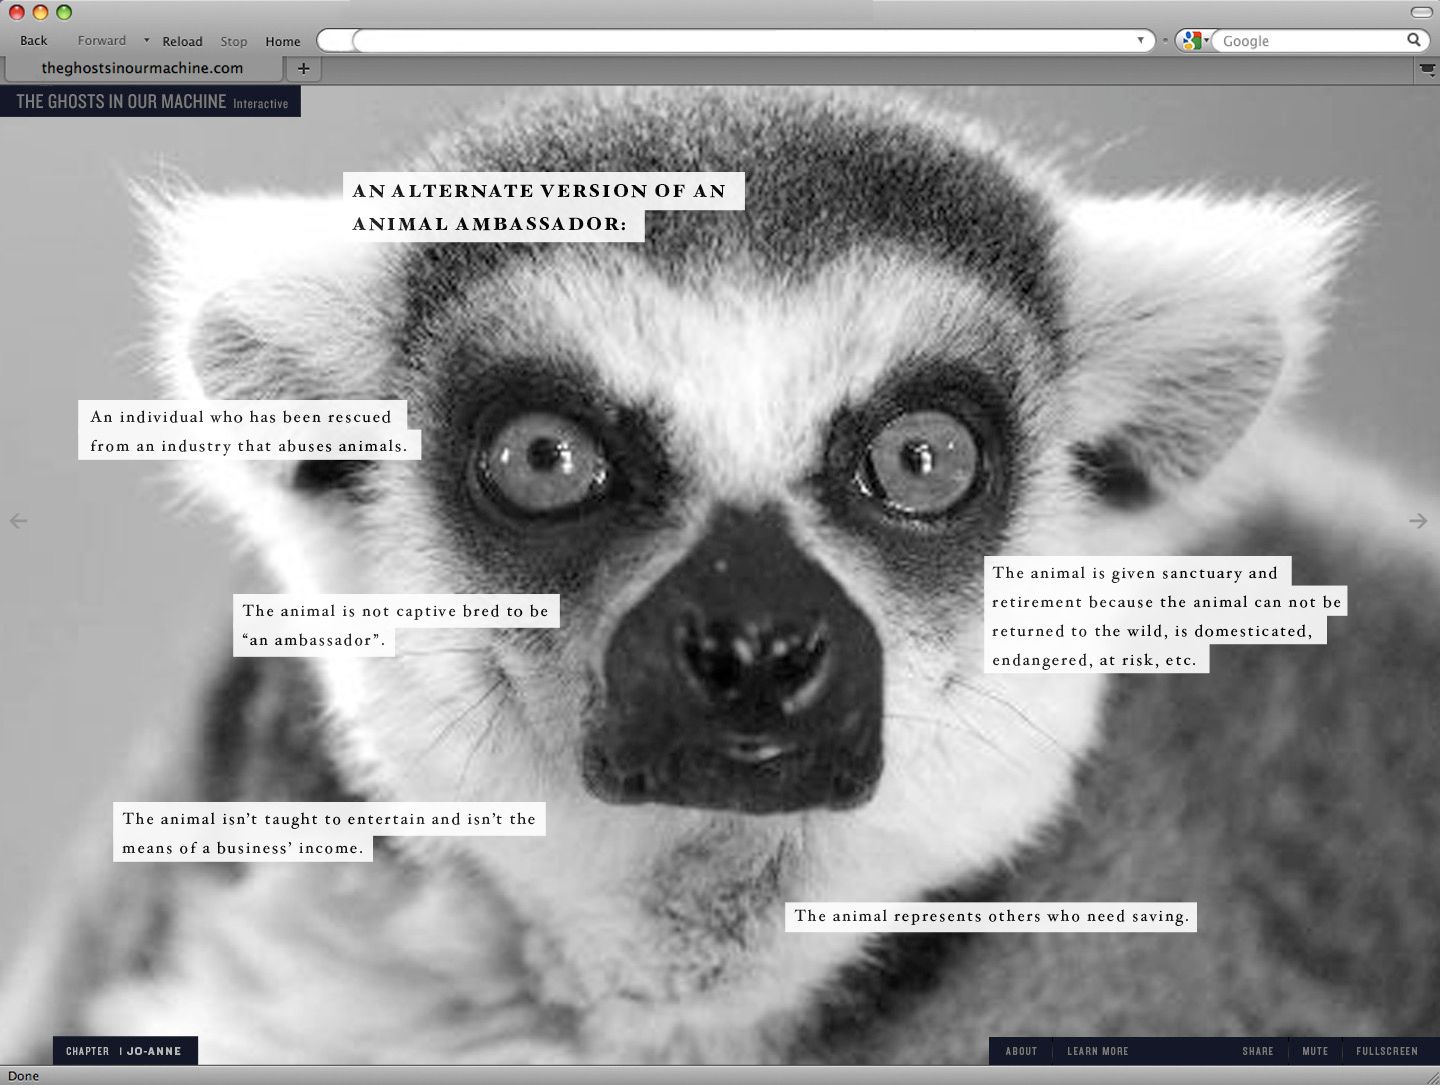Click the Stop loading button

(x=234, y=41)
